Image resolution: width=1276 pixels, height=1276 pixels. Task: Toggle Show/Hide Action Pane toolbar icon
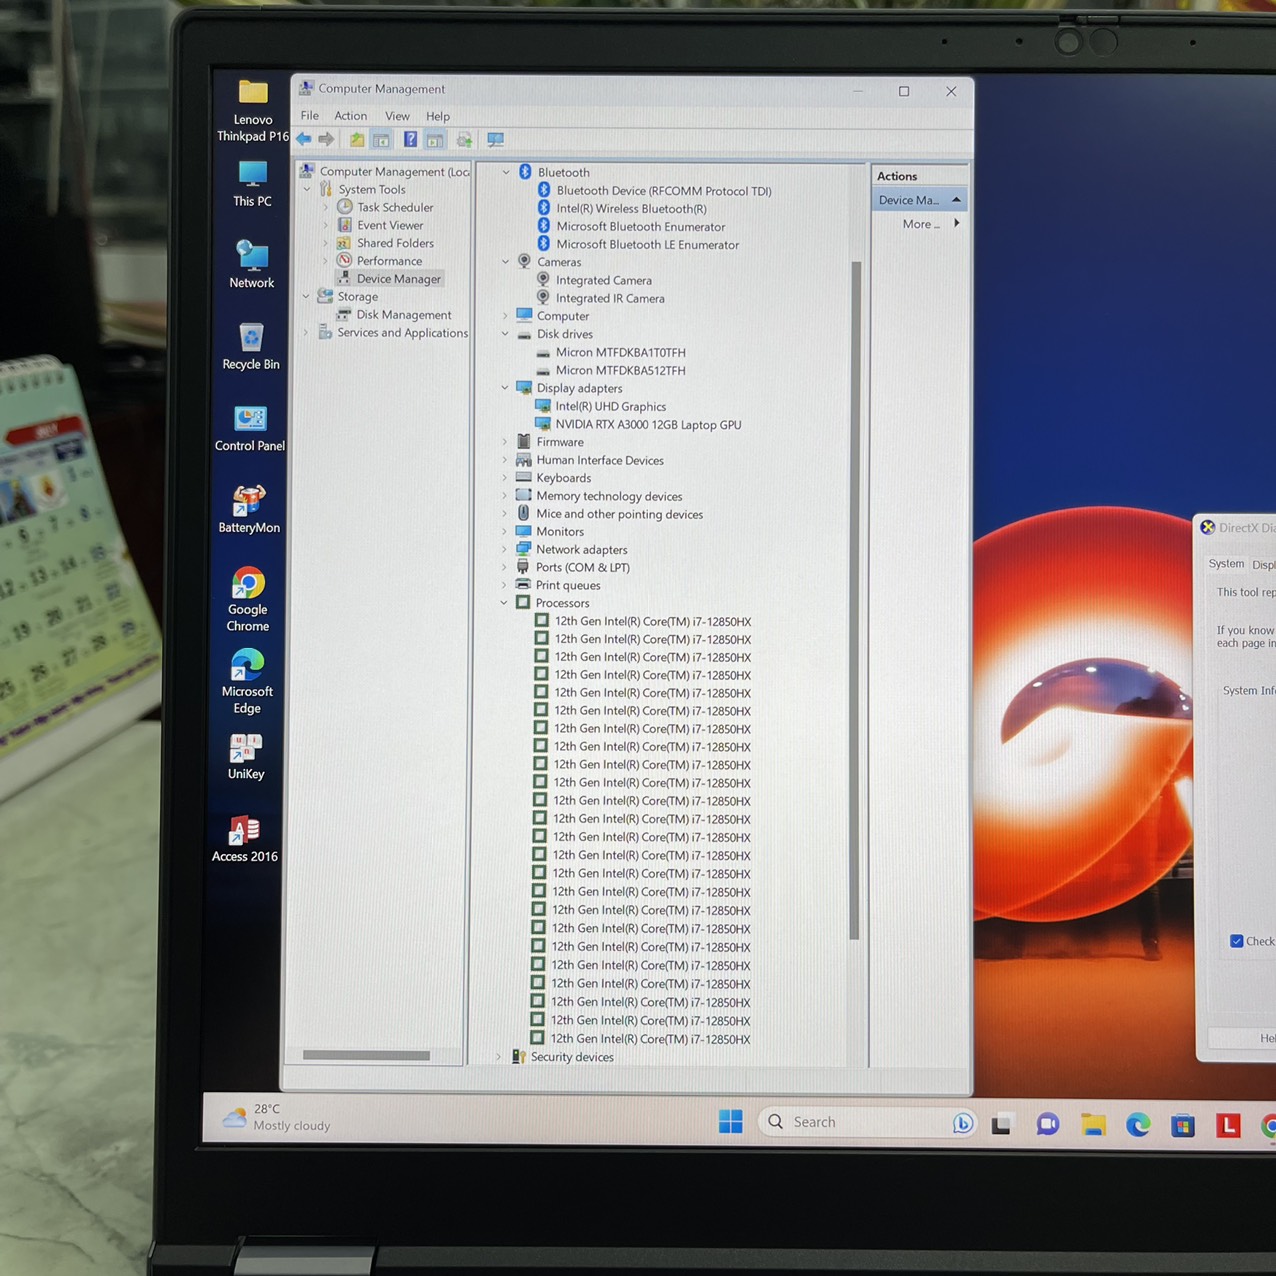[x=435, y=140]
